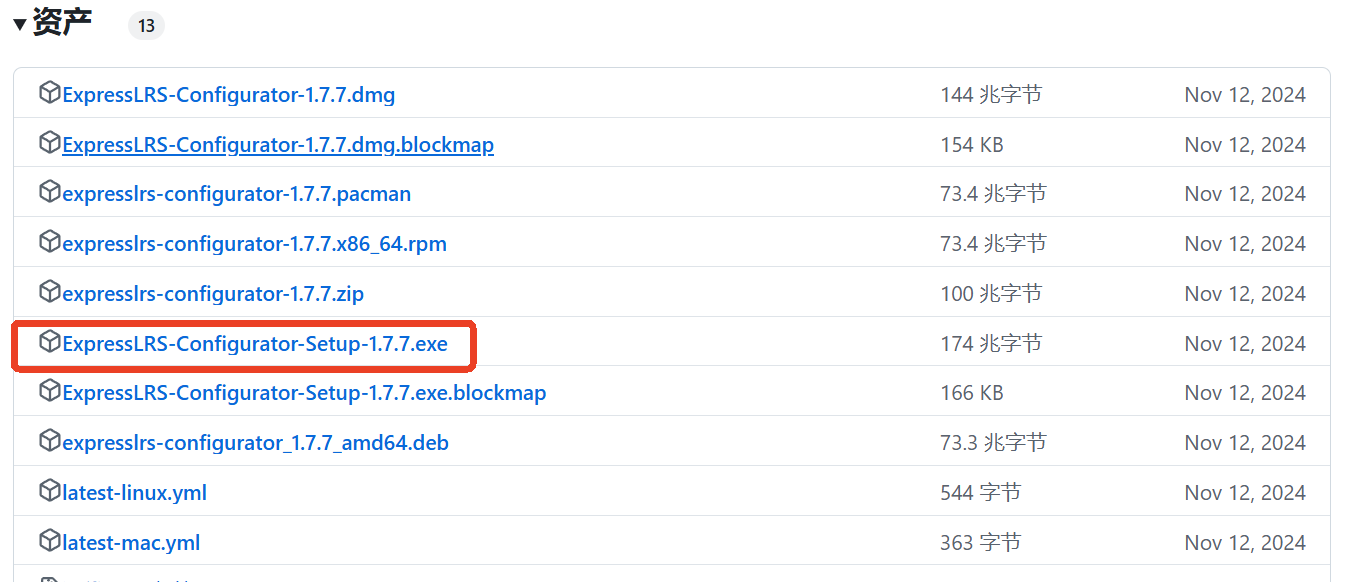Open the ExpressLRS-Configurator-1.7.7.dmg.blockmap link

pos(278,145)
